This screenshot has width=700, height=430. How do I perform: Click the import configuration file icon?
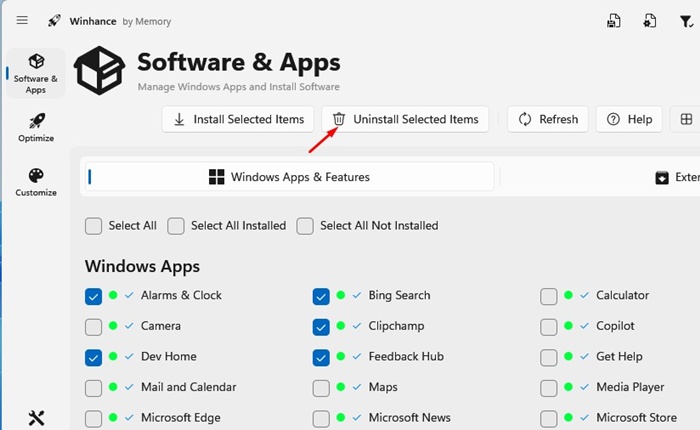click(650, 21)
